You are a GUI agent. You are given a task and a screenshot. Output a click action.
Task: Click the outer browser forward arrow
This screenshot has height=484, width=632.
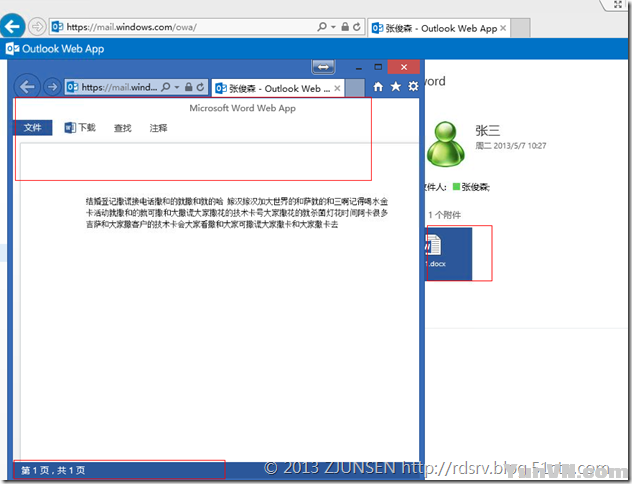37,27
